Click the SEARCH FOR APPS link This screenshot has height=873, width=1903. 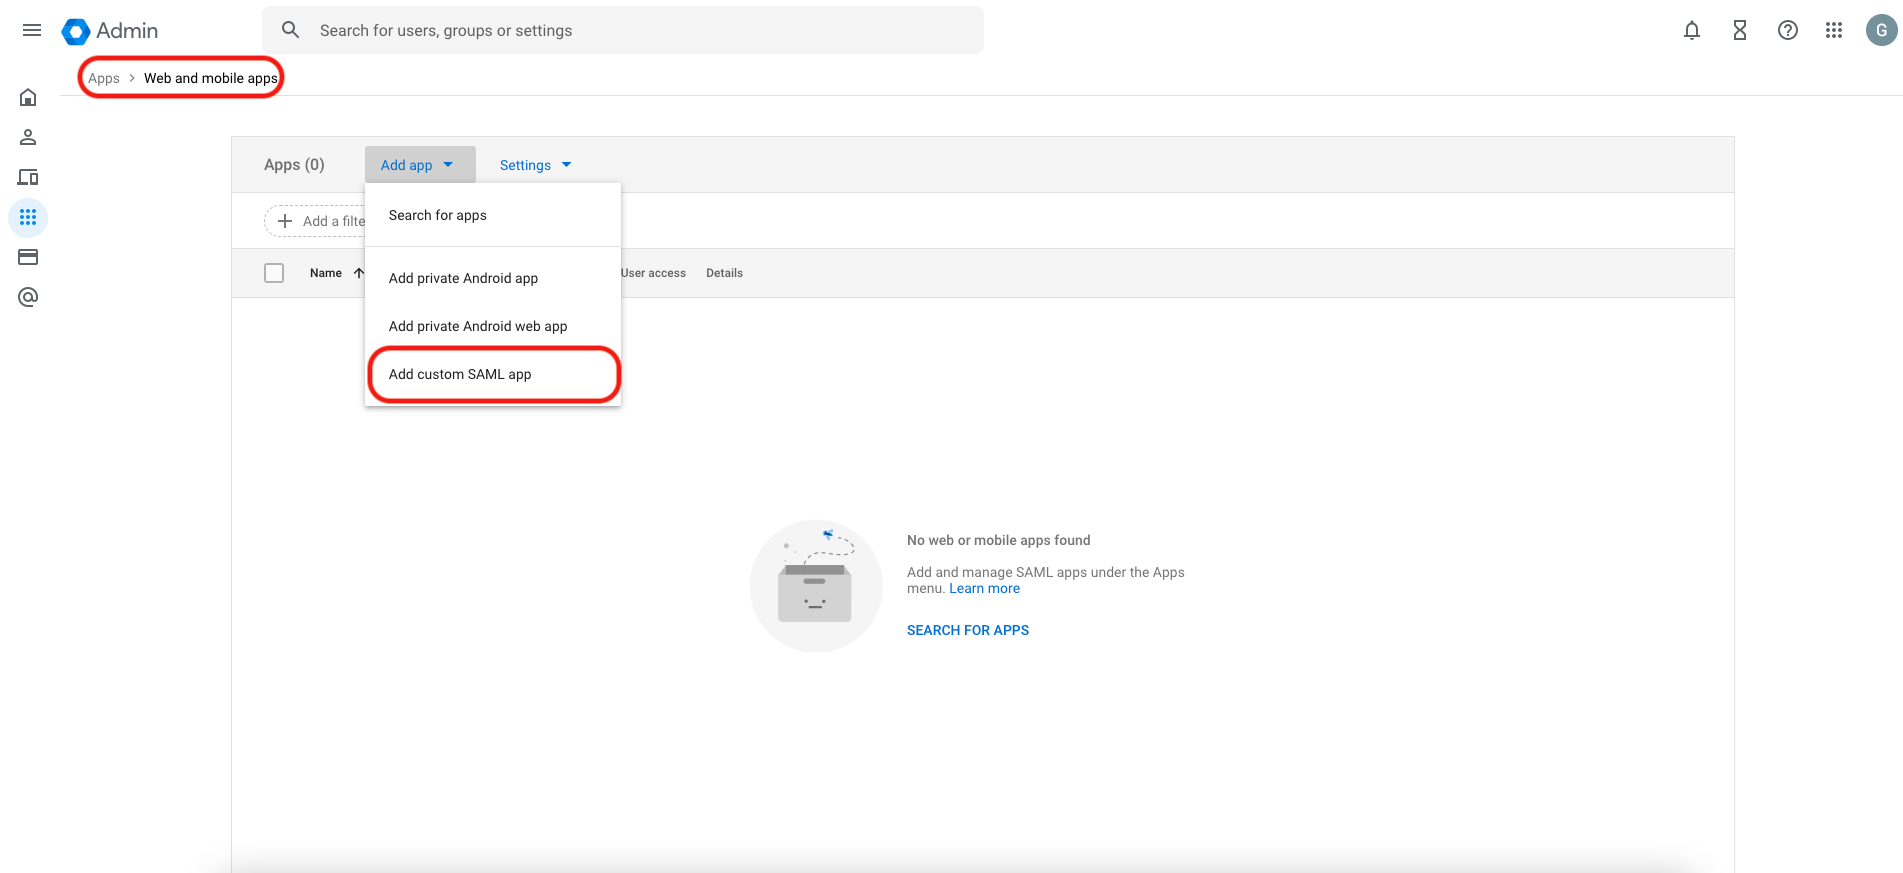tap(967, 630)
